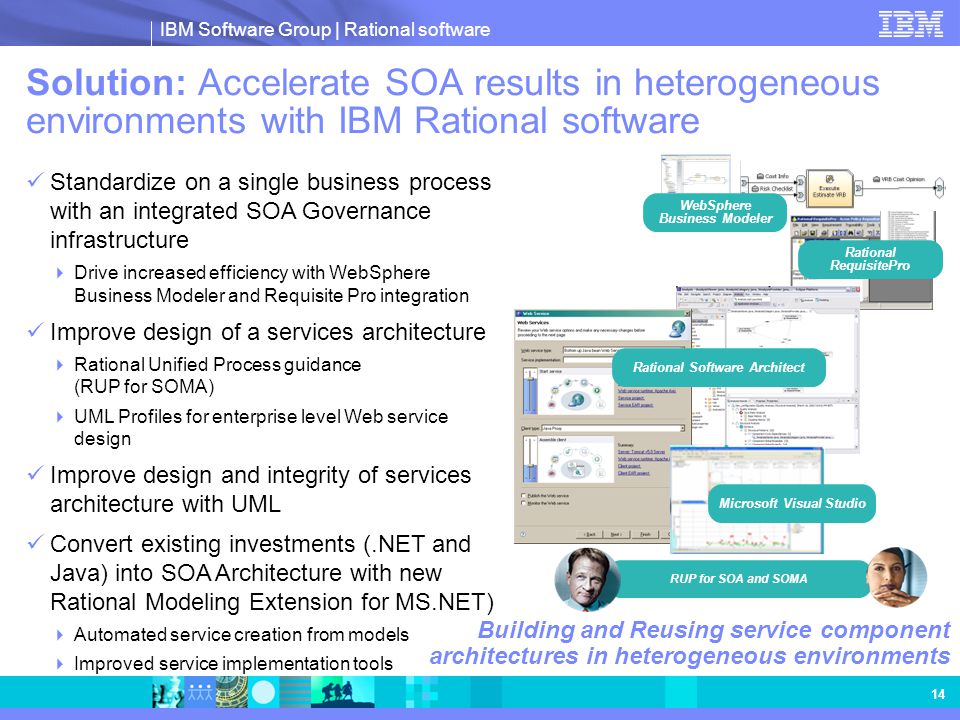960x720 pixels.
Task: Open the Service EAR project link
Action: point(636,405)
